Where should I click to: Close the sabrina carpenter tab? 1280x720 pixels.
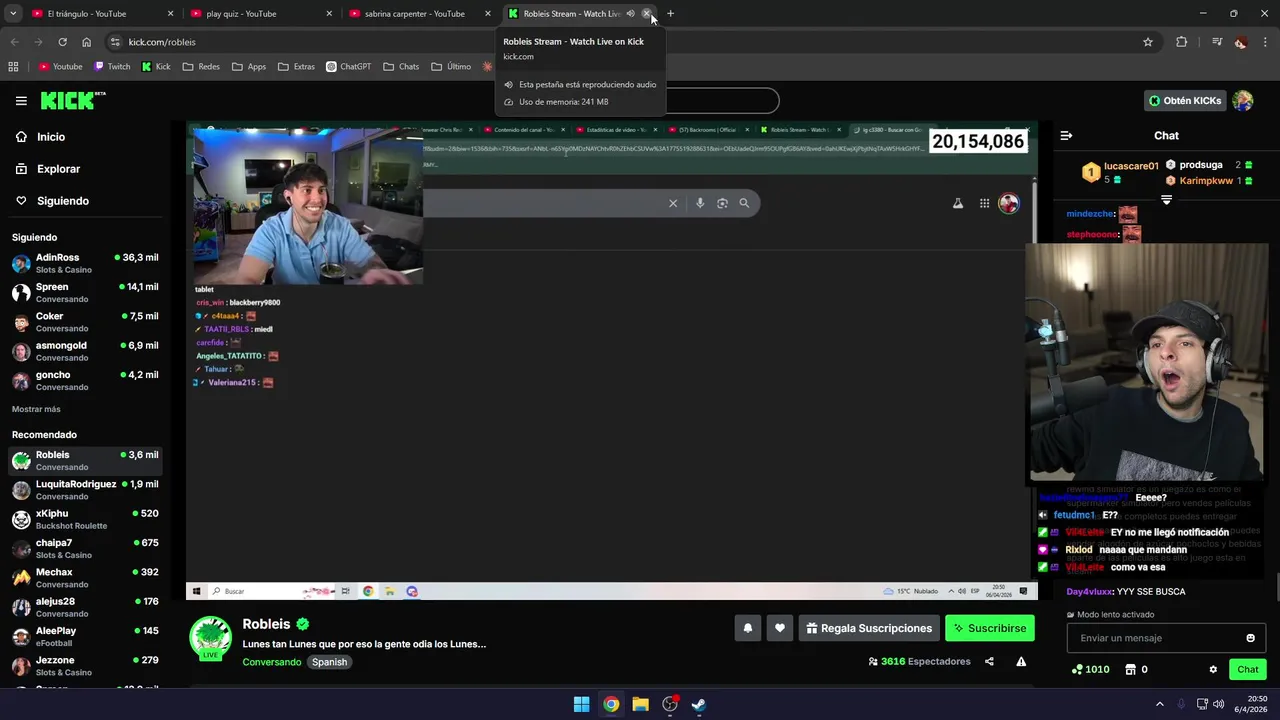tap(488, 14)
